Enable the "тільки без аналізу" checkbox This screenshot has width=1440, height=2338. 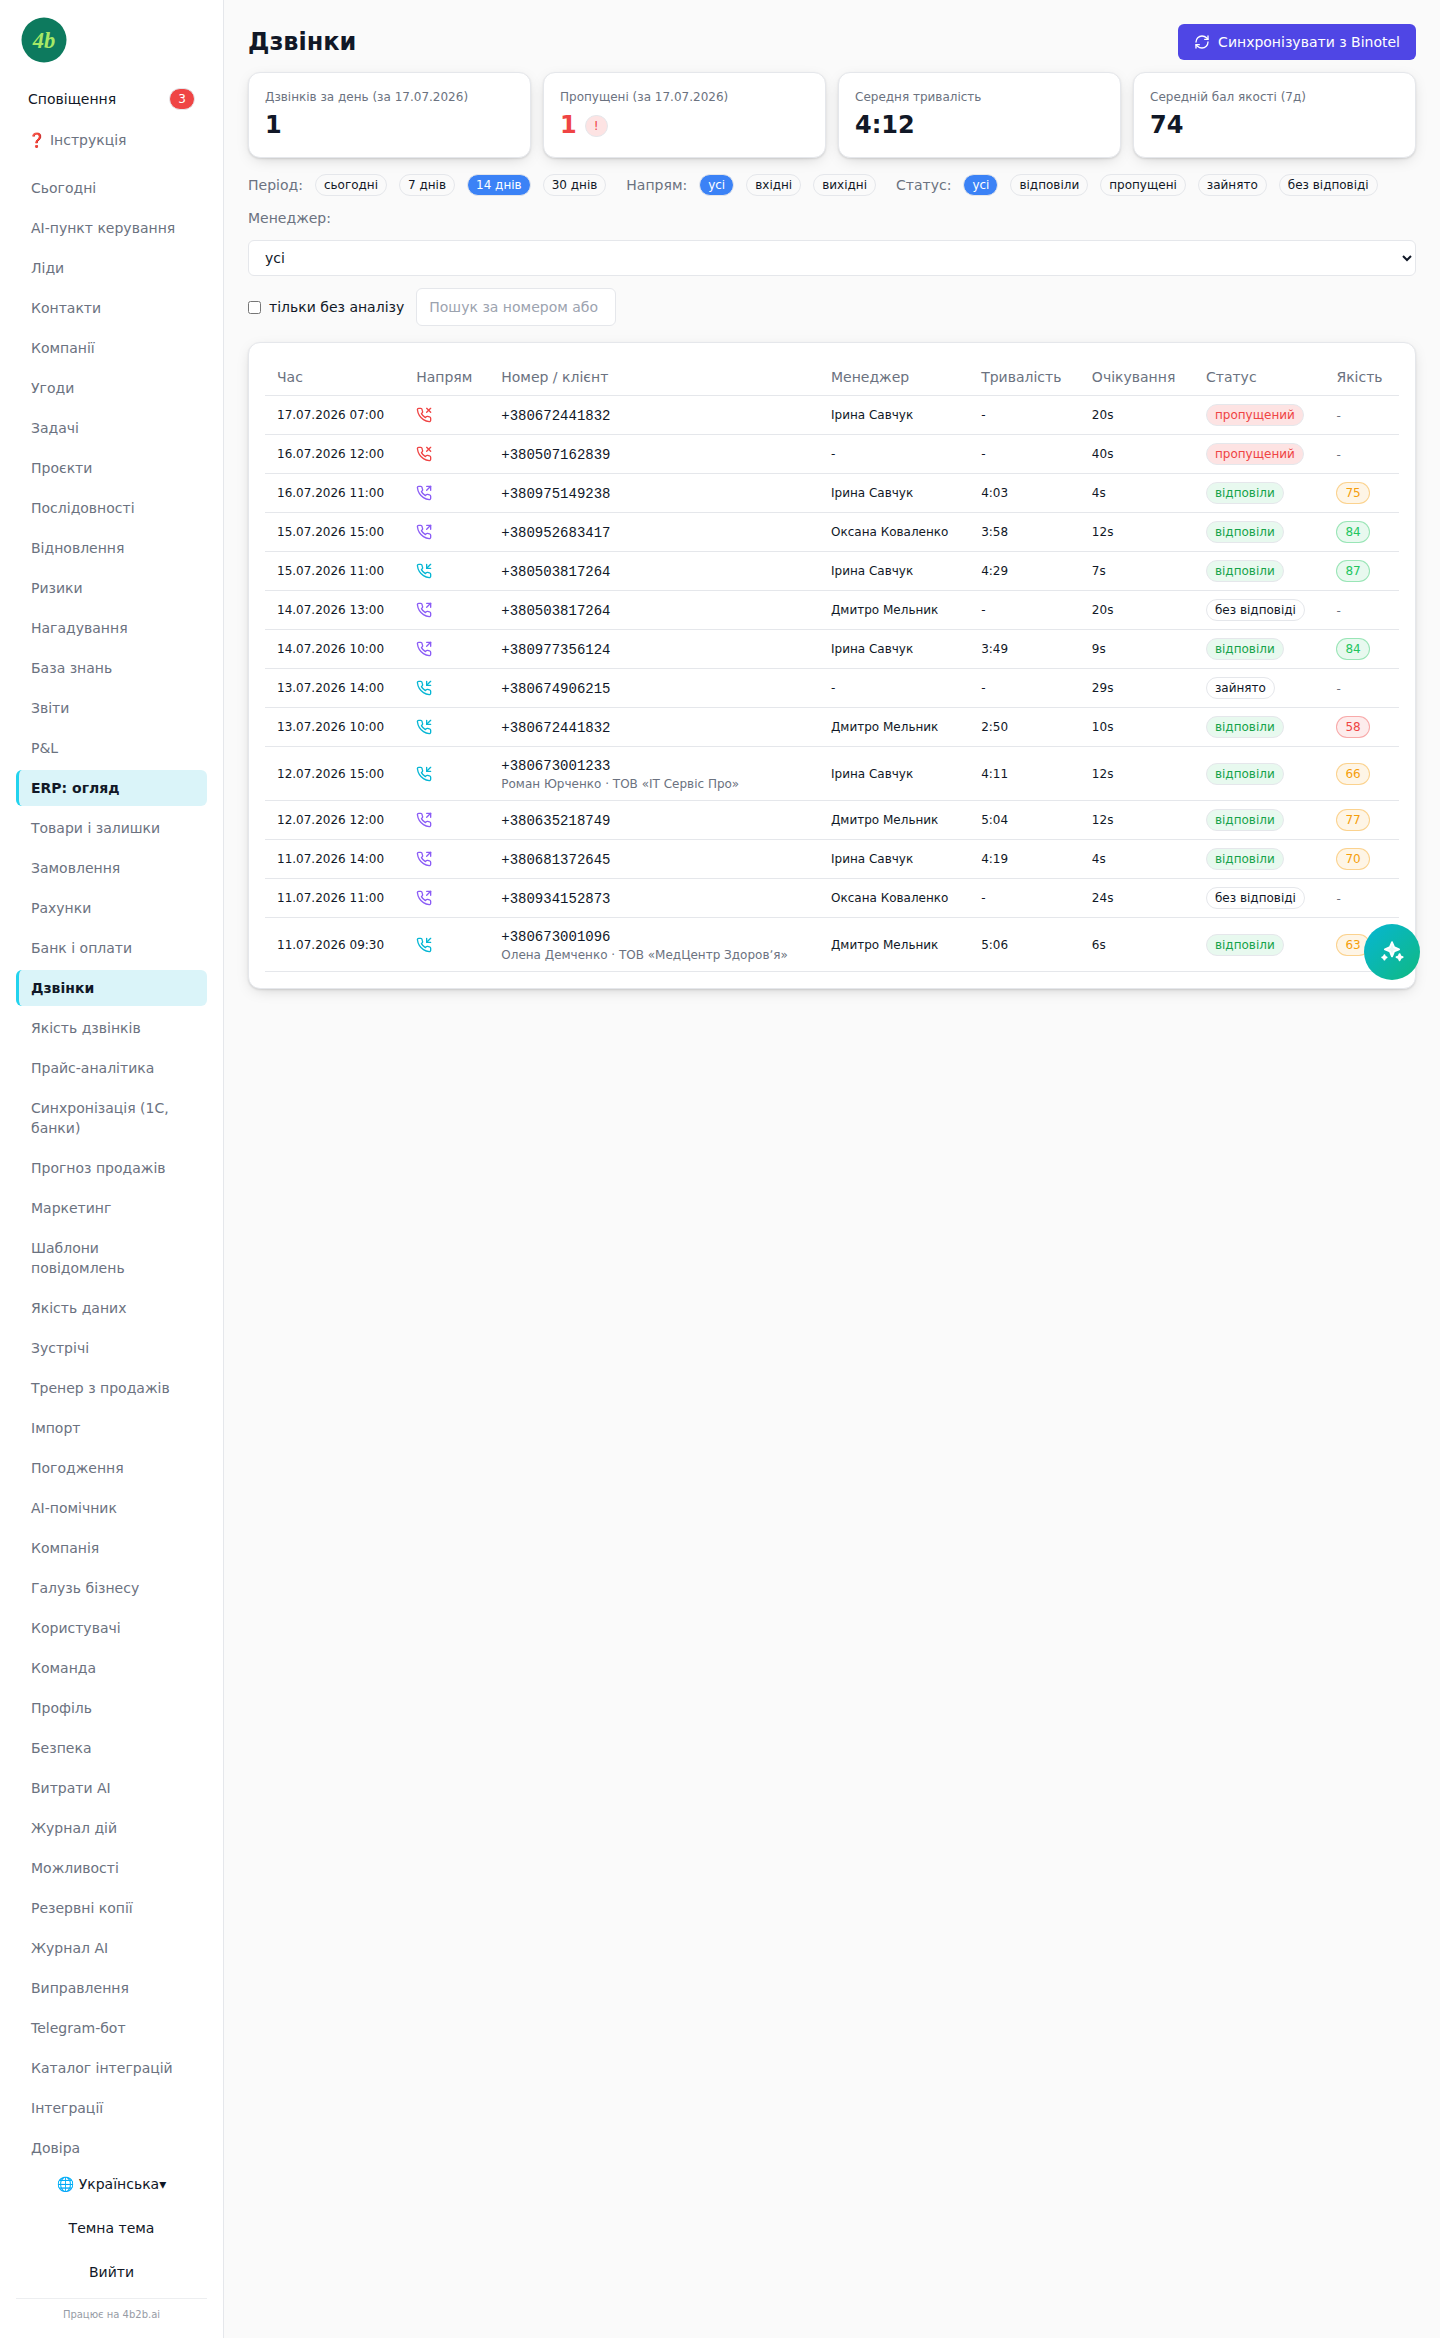(x=255, y=308)
